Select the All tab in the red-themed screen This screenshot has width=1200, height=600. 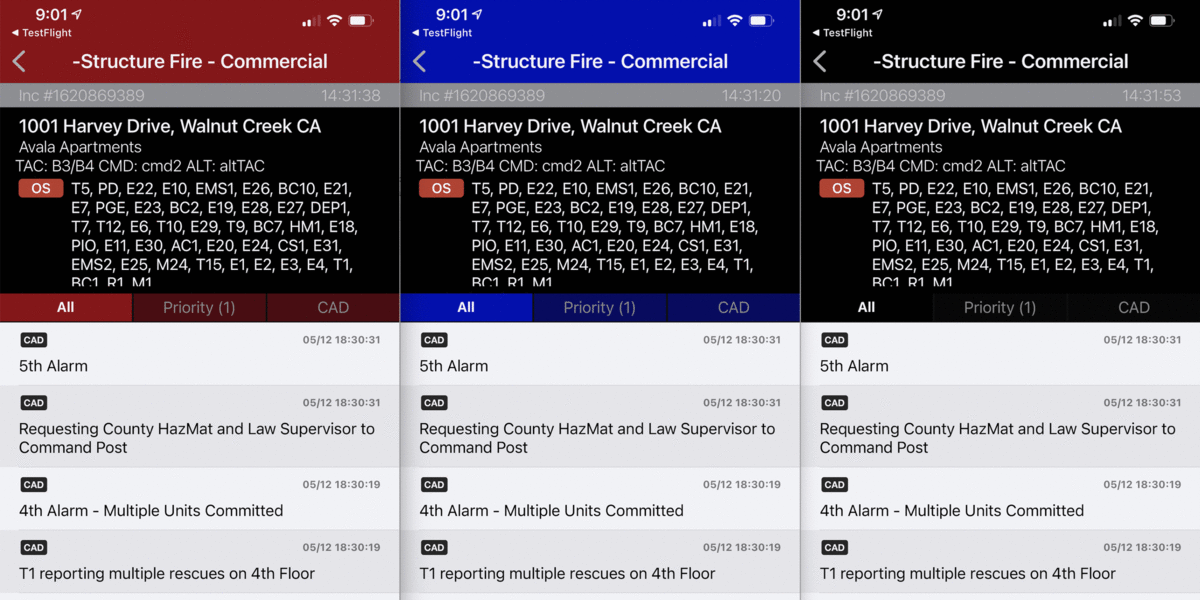click(66, 307)
